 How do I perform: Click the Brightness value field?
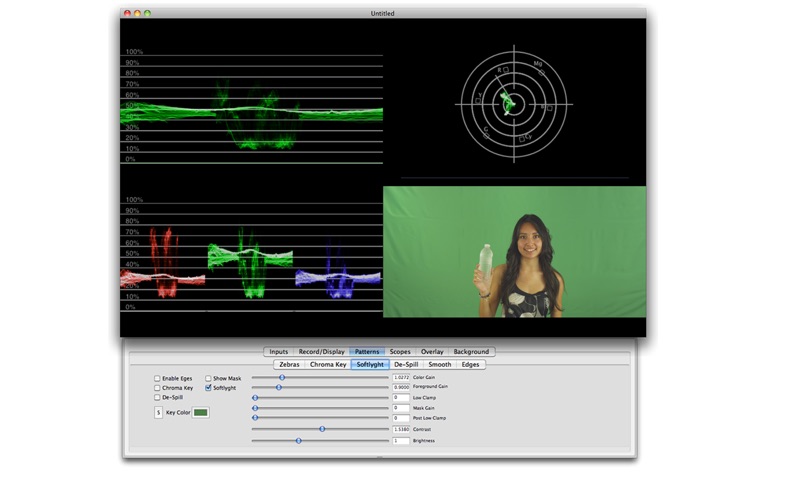pos(401,440)
